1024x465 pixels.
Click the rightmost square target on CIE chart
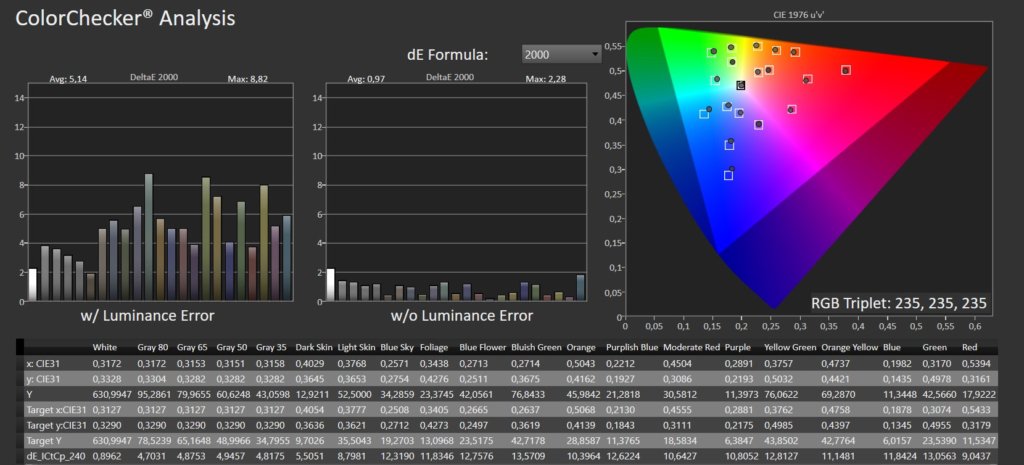(x=846, y=70)
